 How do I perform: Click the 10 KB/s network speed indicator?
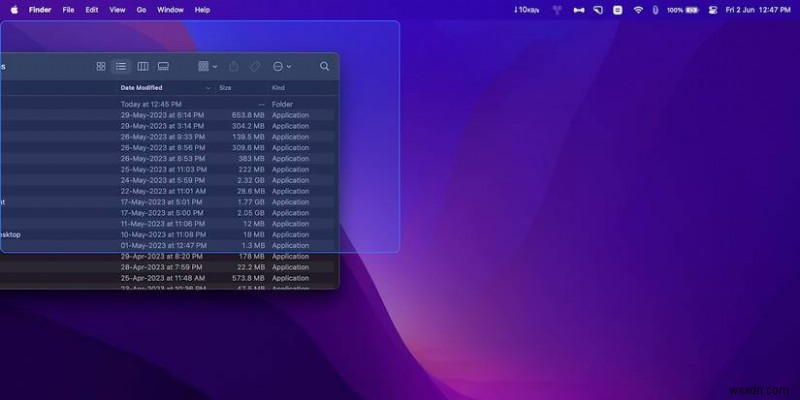(x=526, y=10)
